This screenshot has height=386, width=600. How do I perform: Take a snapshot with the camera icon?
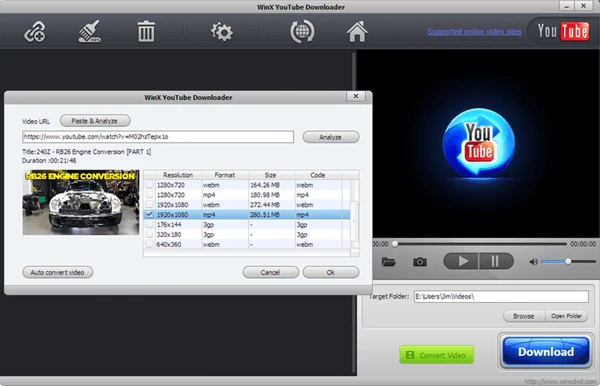click(420, 262)
